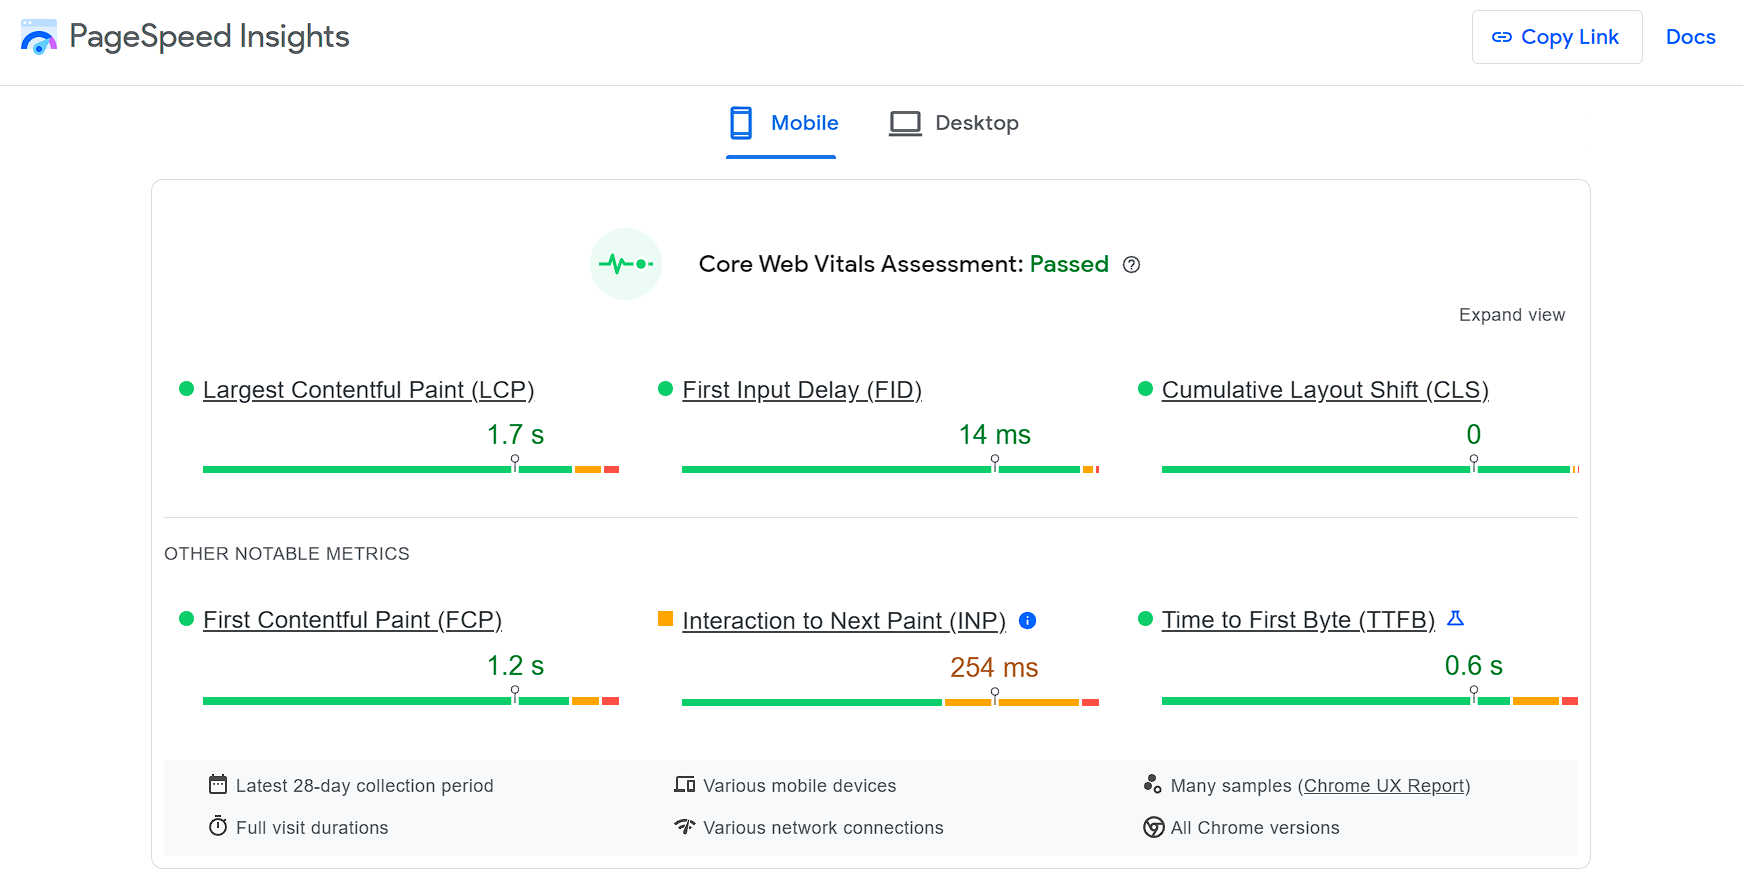Click the All Chrome versions text

[1255, 828]
